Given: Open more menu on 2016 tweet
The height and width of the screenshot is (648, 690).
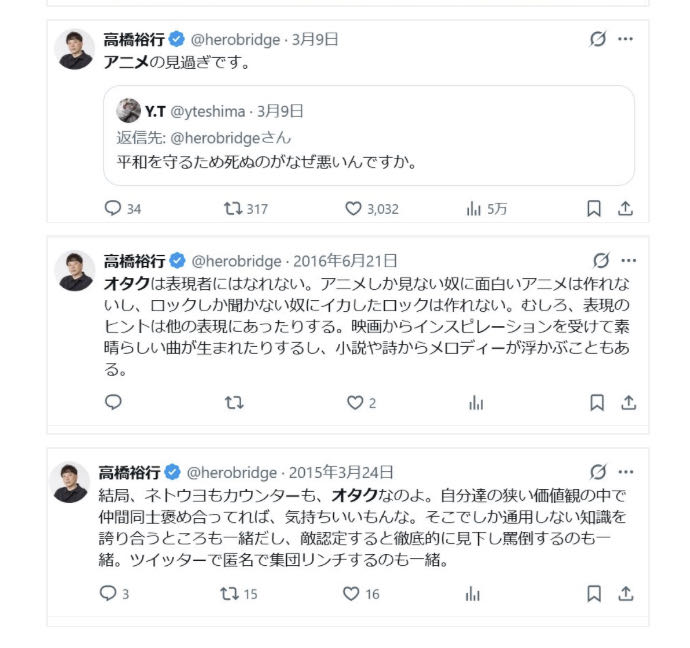Looking at the screenshot, I should [628, 260].
